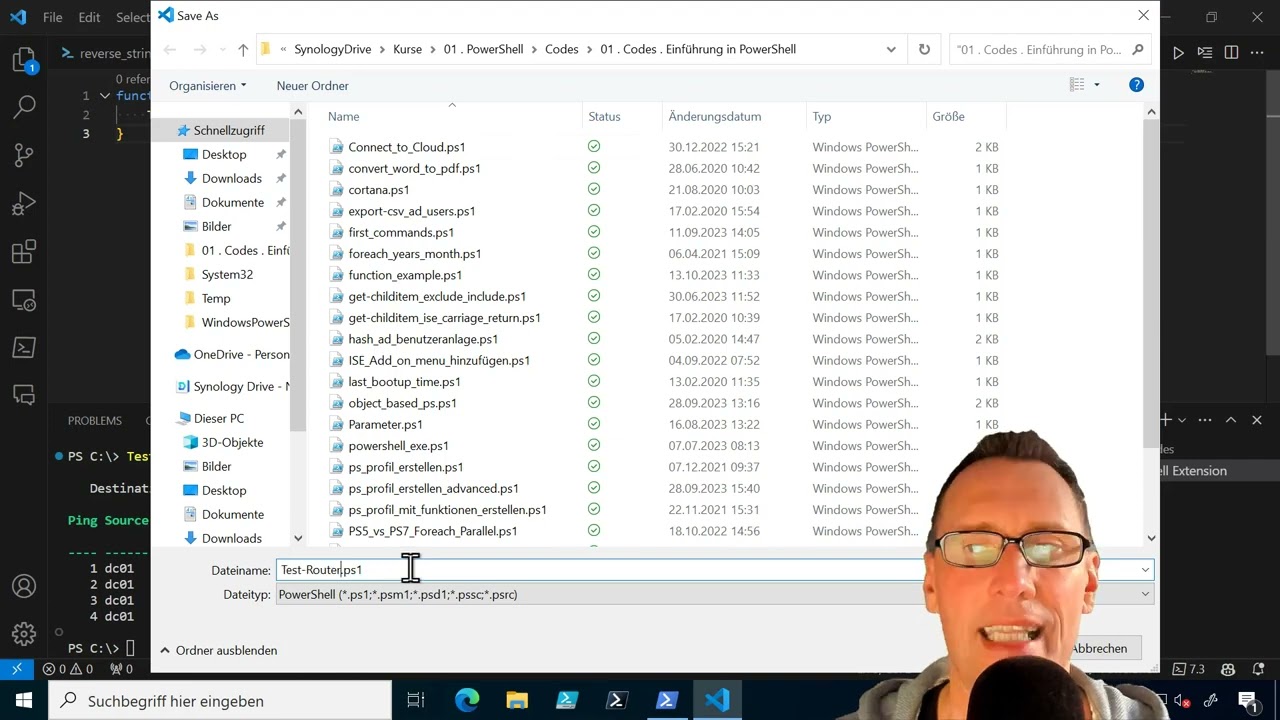Screen dimensions: 1280x720
Task: Select the file last_bootup_time.ps1
Action: (x=404, y=382)
